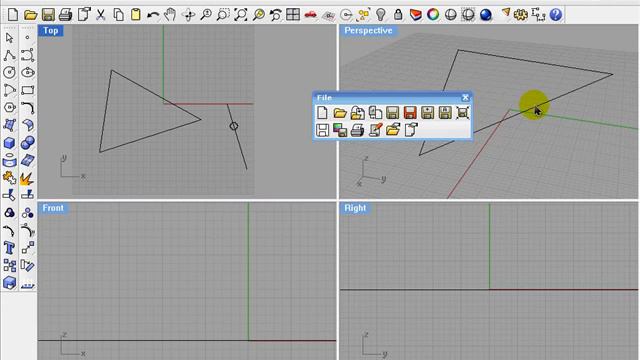Click Save disk icon in main toolbar

coord(48,15)
